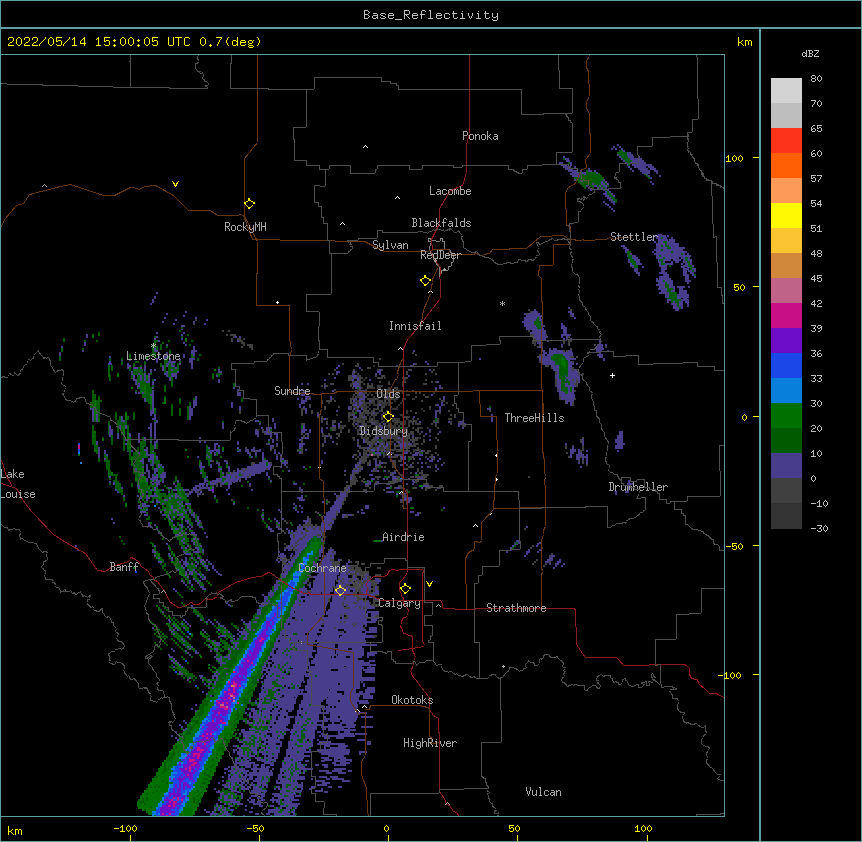Click the -30 value in dBZ legend
Image resolution: width=862 pixels, height=842 pixels.
pyautogui.click(x=819, y=528)
